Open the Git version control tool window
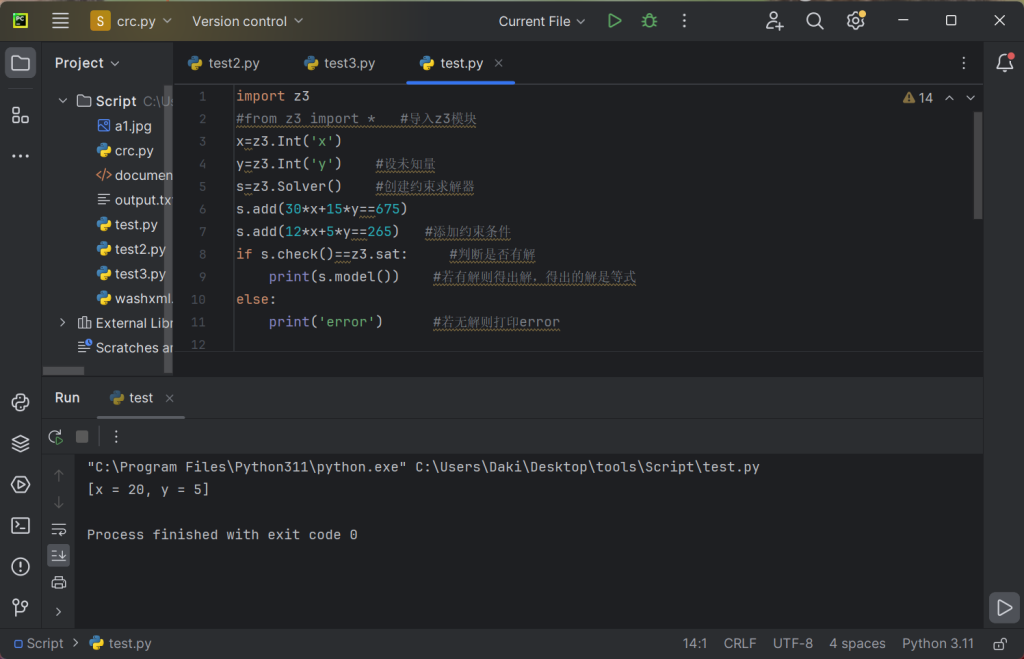The image size is (1024, 659). coord(20,607)
